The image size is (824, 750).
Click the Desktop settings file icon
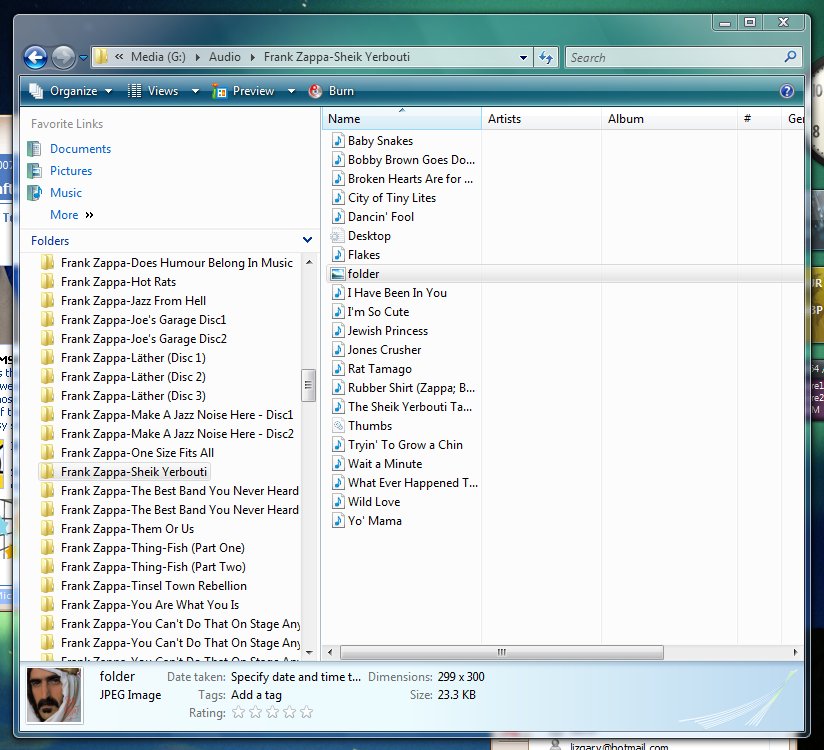click(337, 235)
